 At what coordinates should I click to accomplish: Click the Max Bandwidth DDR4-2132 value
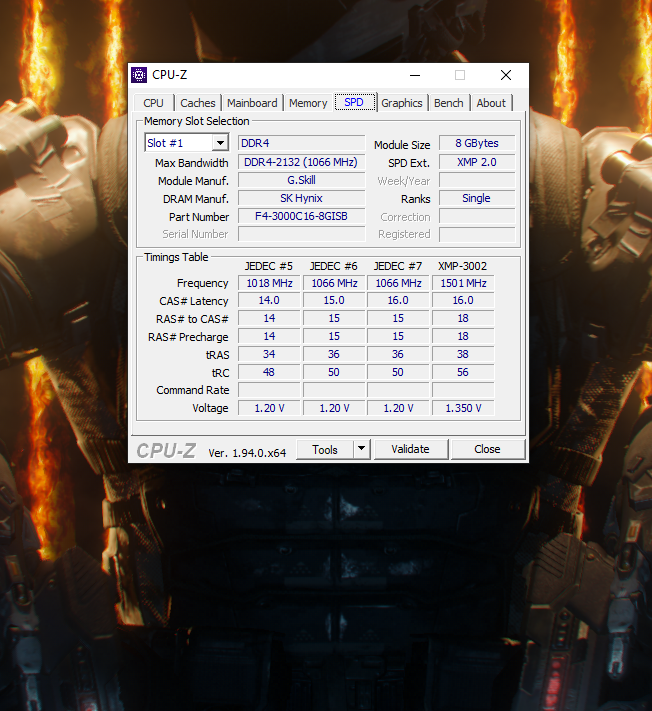302,162
